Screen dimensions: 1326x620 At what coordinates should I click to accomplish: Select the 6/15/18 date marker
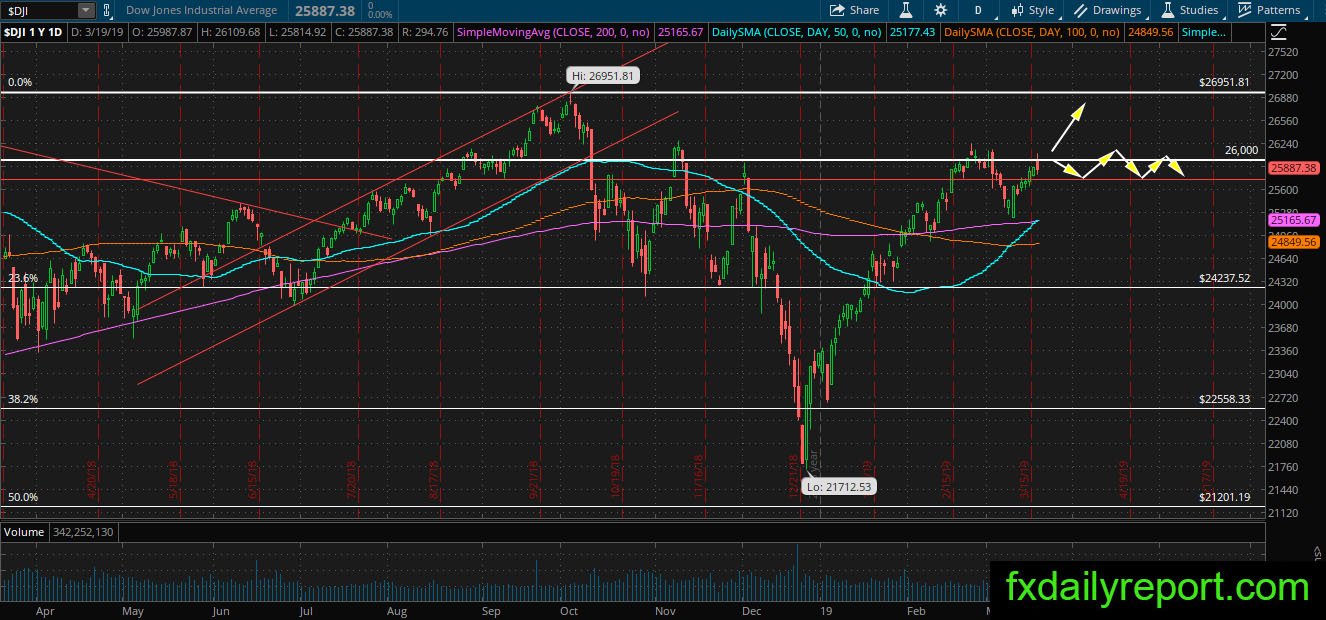[x=255, y=479]
